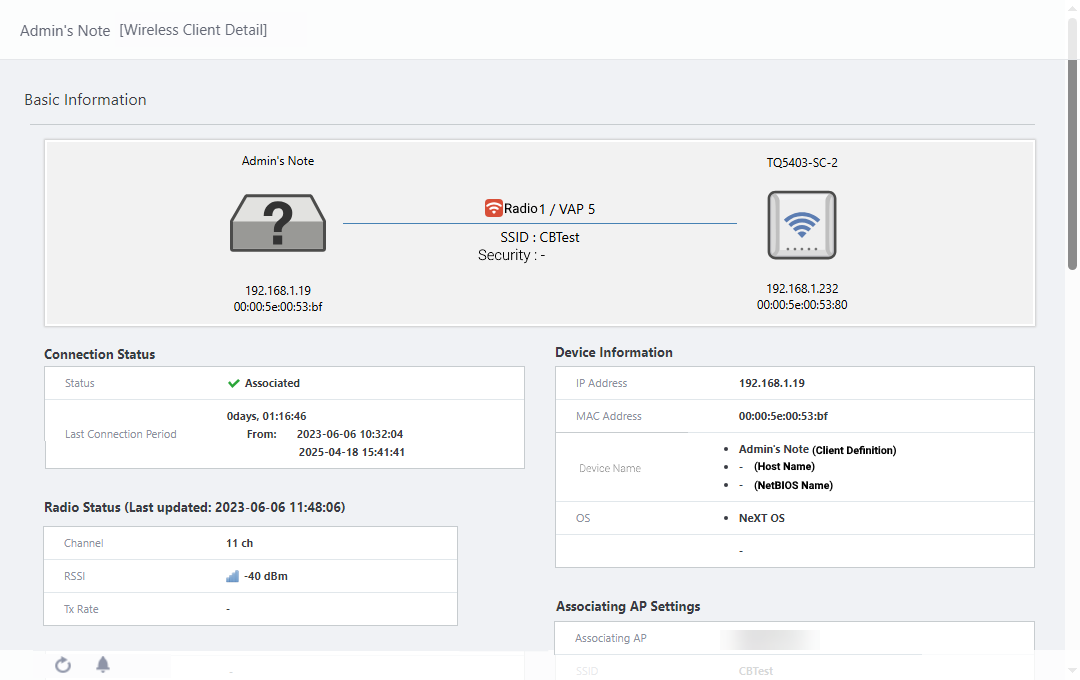Click the MAC address value in Device Information
1080x680 pixels.
tap(783, 416)
